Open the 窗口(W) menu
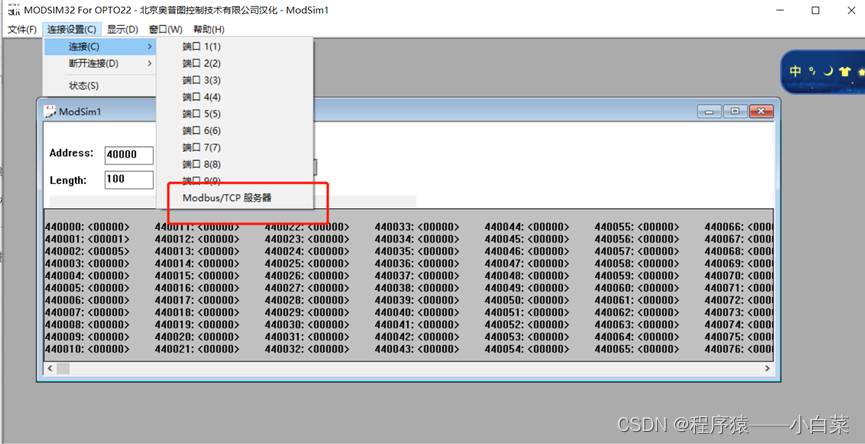 pos(165,29)
